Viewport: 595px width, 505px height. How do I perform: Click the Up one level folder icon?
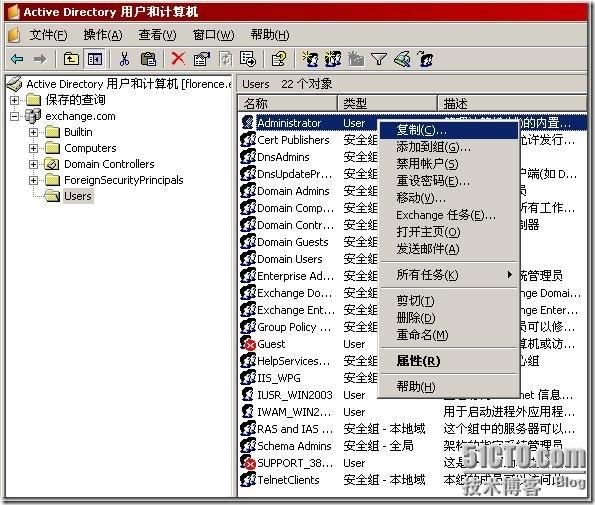point(71,59)
